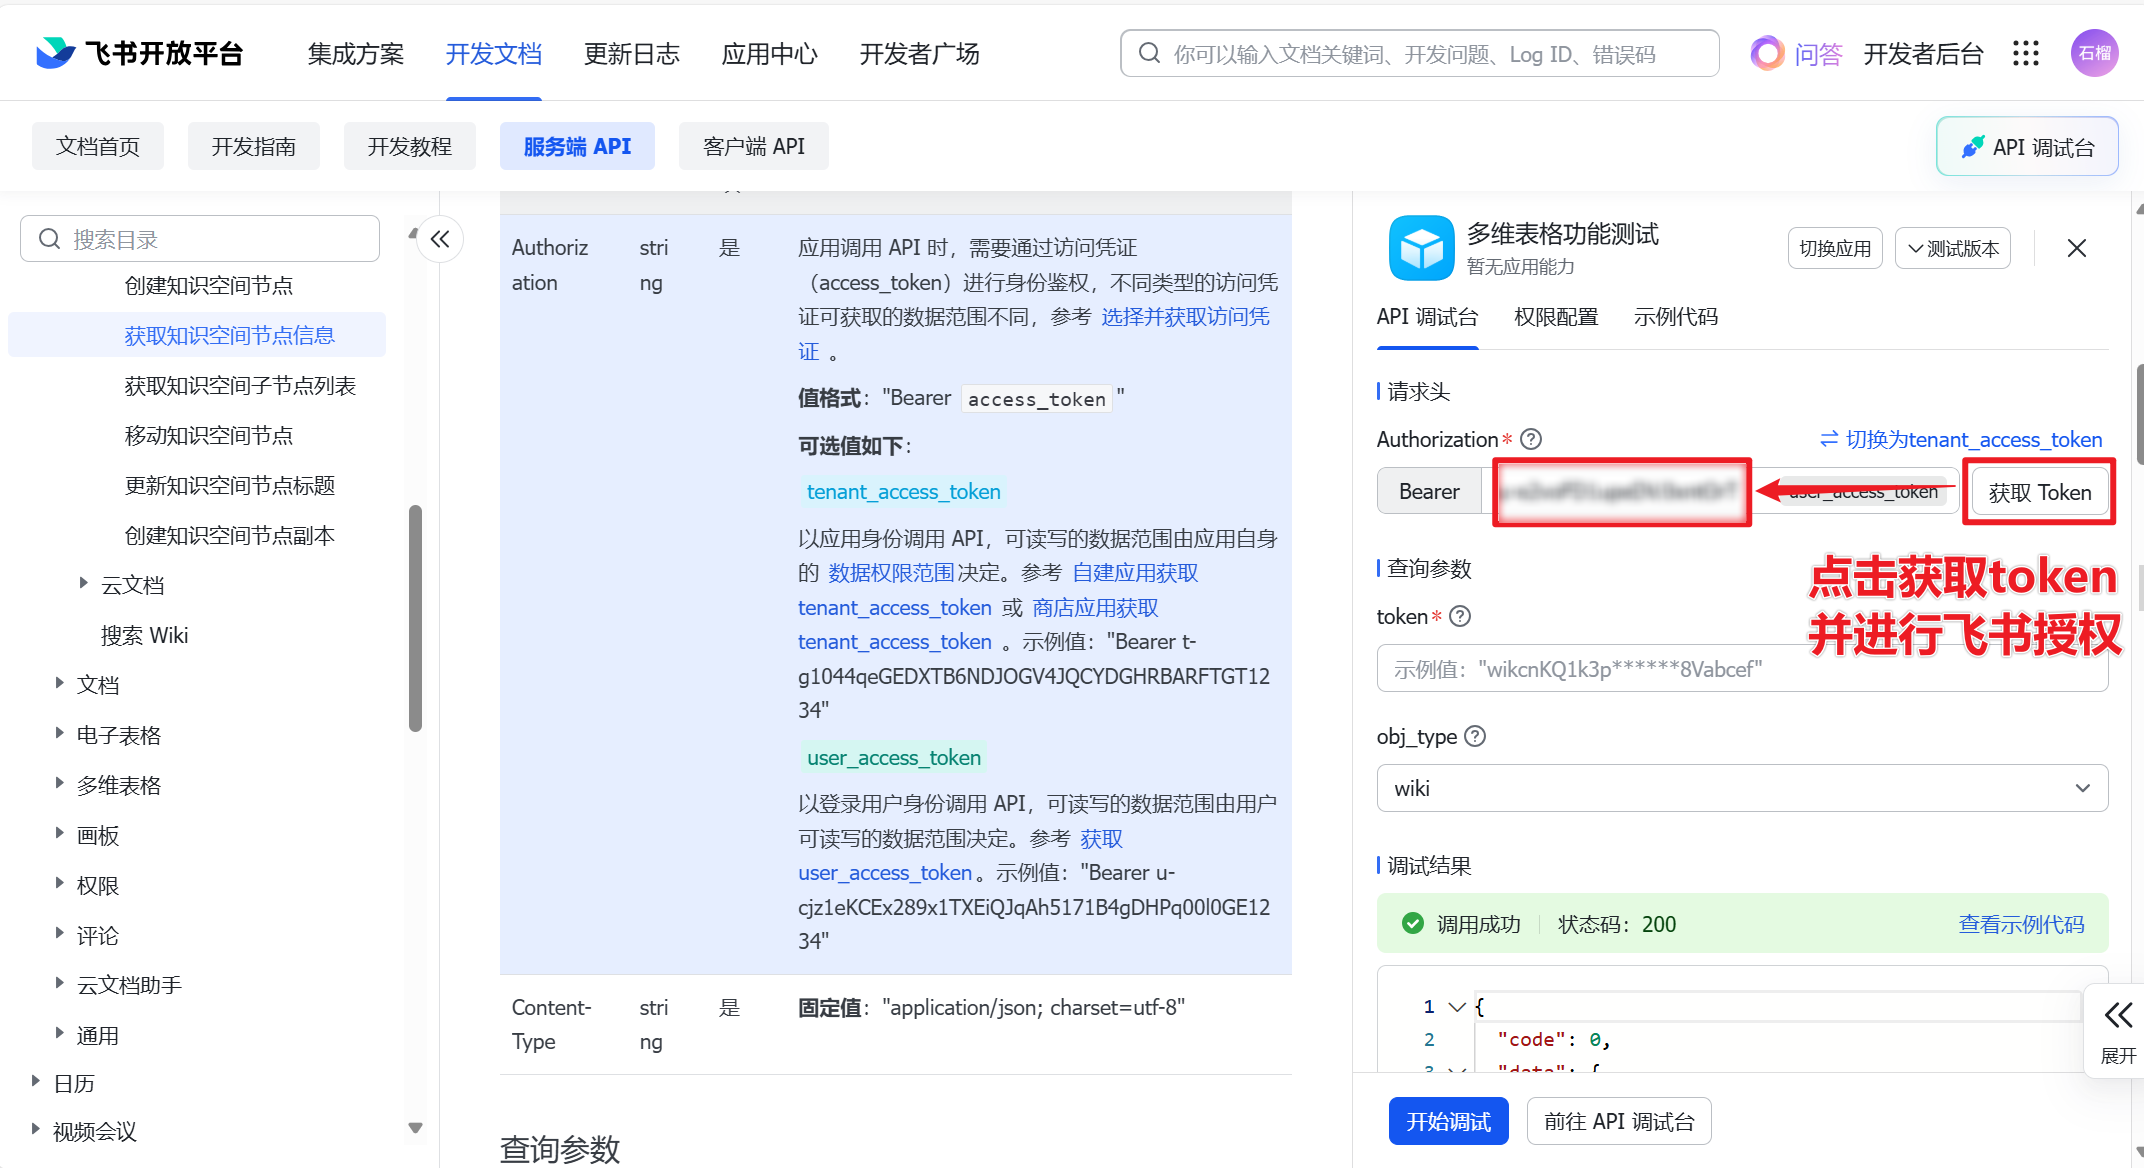Collapse the sidebar with double-chevron icon
Screen dimensions: 2144x1168
pos(440,239)
